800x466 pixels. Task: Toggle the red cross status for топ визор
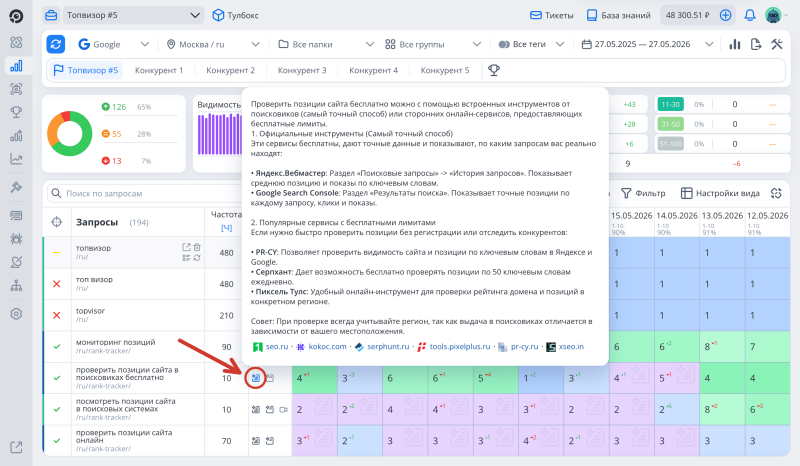click(57, 284)
